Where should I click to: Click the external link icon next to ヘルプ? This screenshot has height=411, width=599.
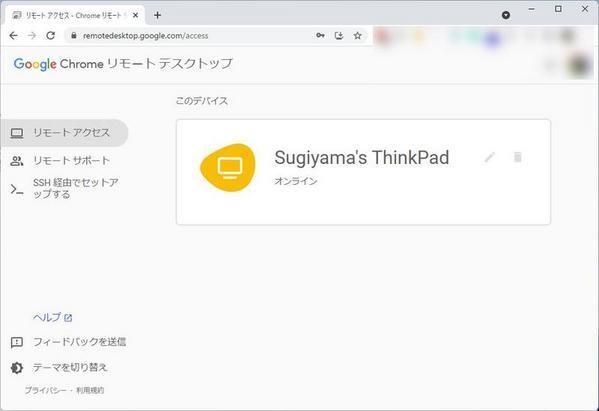68,318
